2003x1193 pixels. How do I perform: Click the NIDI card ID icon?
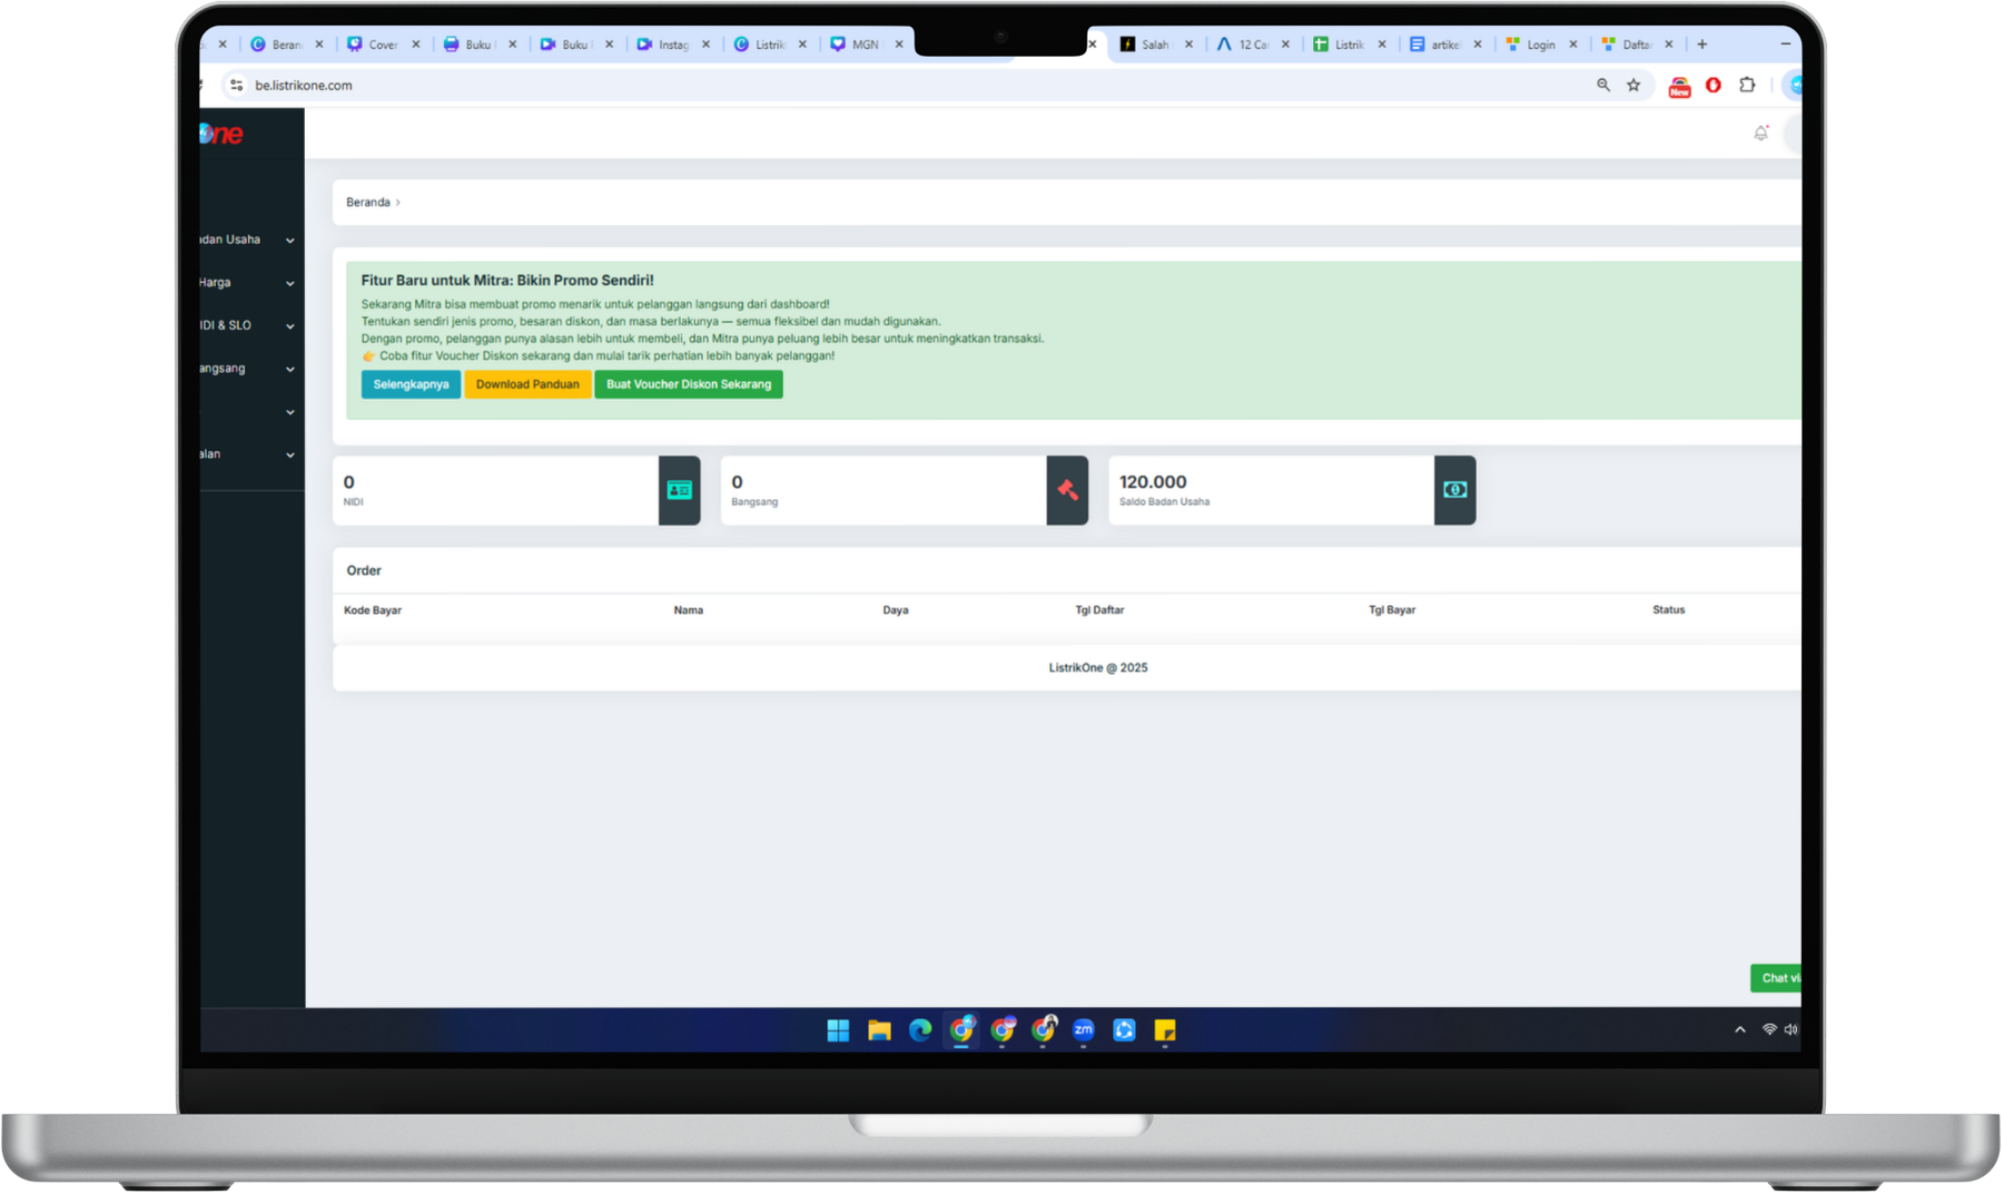(679, 490)
